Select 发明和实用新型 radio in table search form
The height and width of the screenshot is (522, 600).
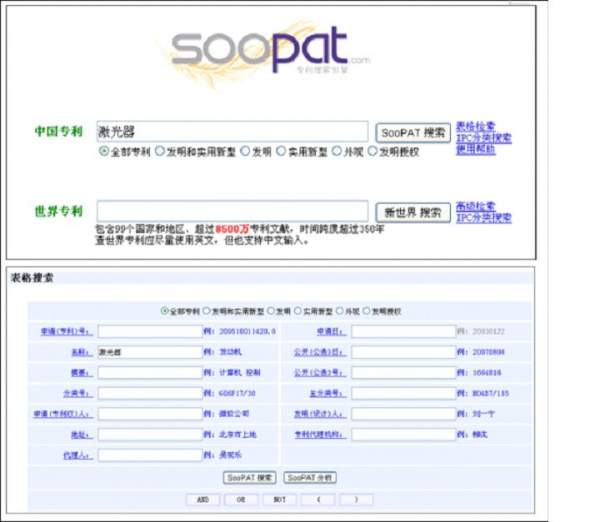207,311
